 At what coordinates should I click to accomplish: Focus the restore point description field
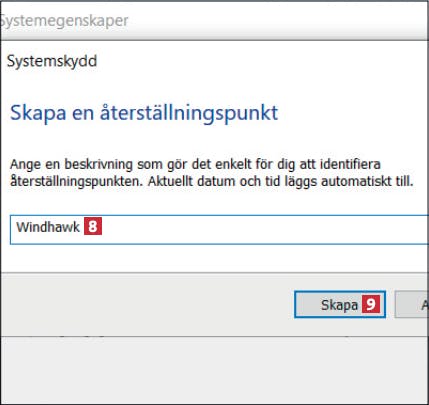tap(219, 230)
